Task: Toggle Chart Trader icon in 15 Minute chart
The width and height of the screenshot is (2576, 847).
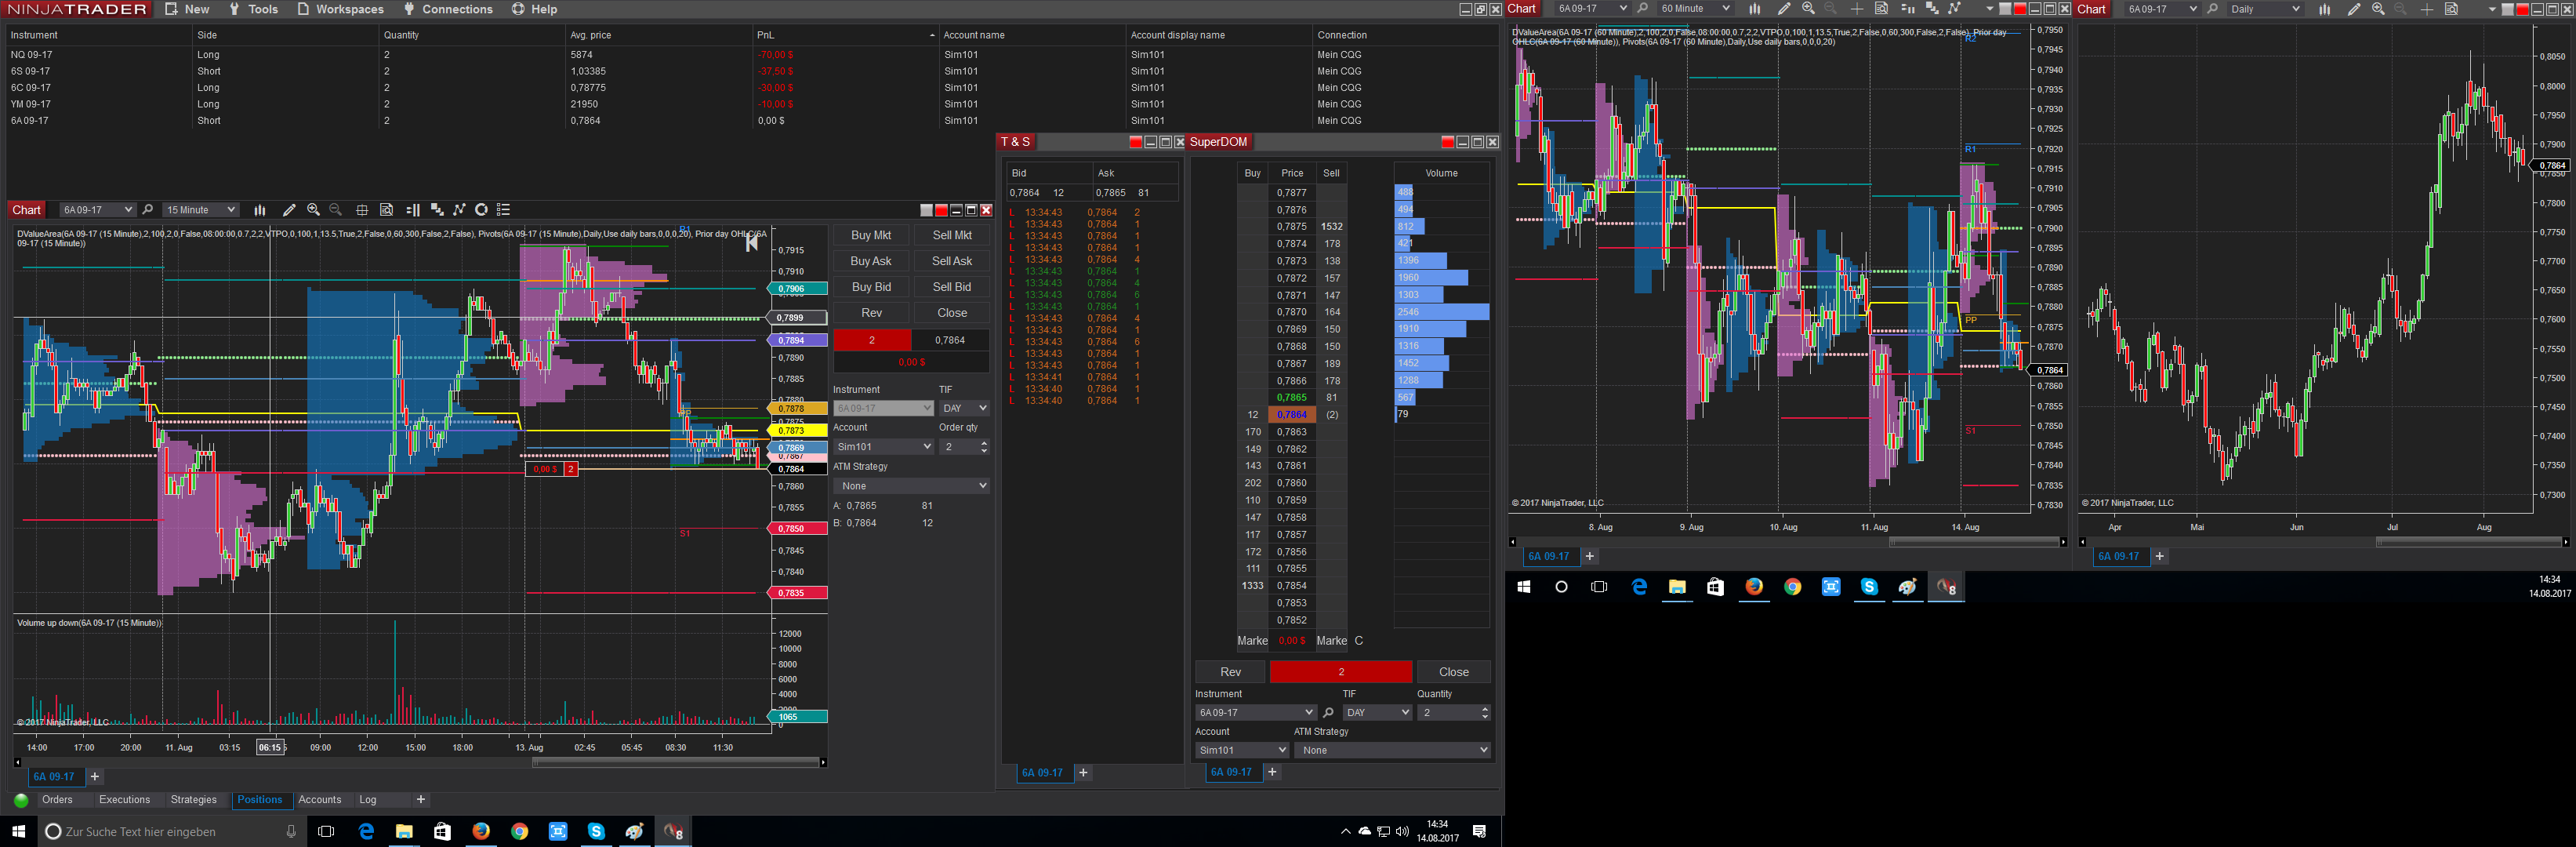Action: (413, 210)
